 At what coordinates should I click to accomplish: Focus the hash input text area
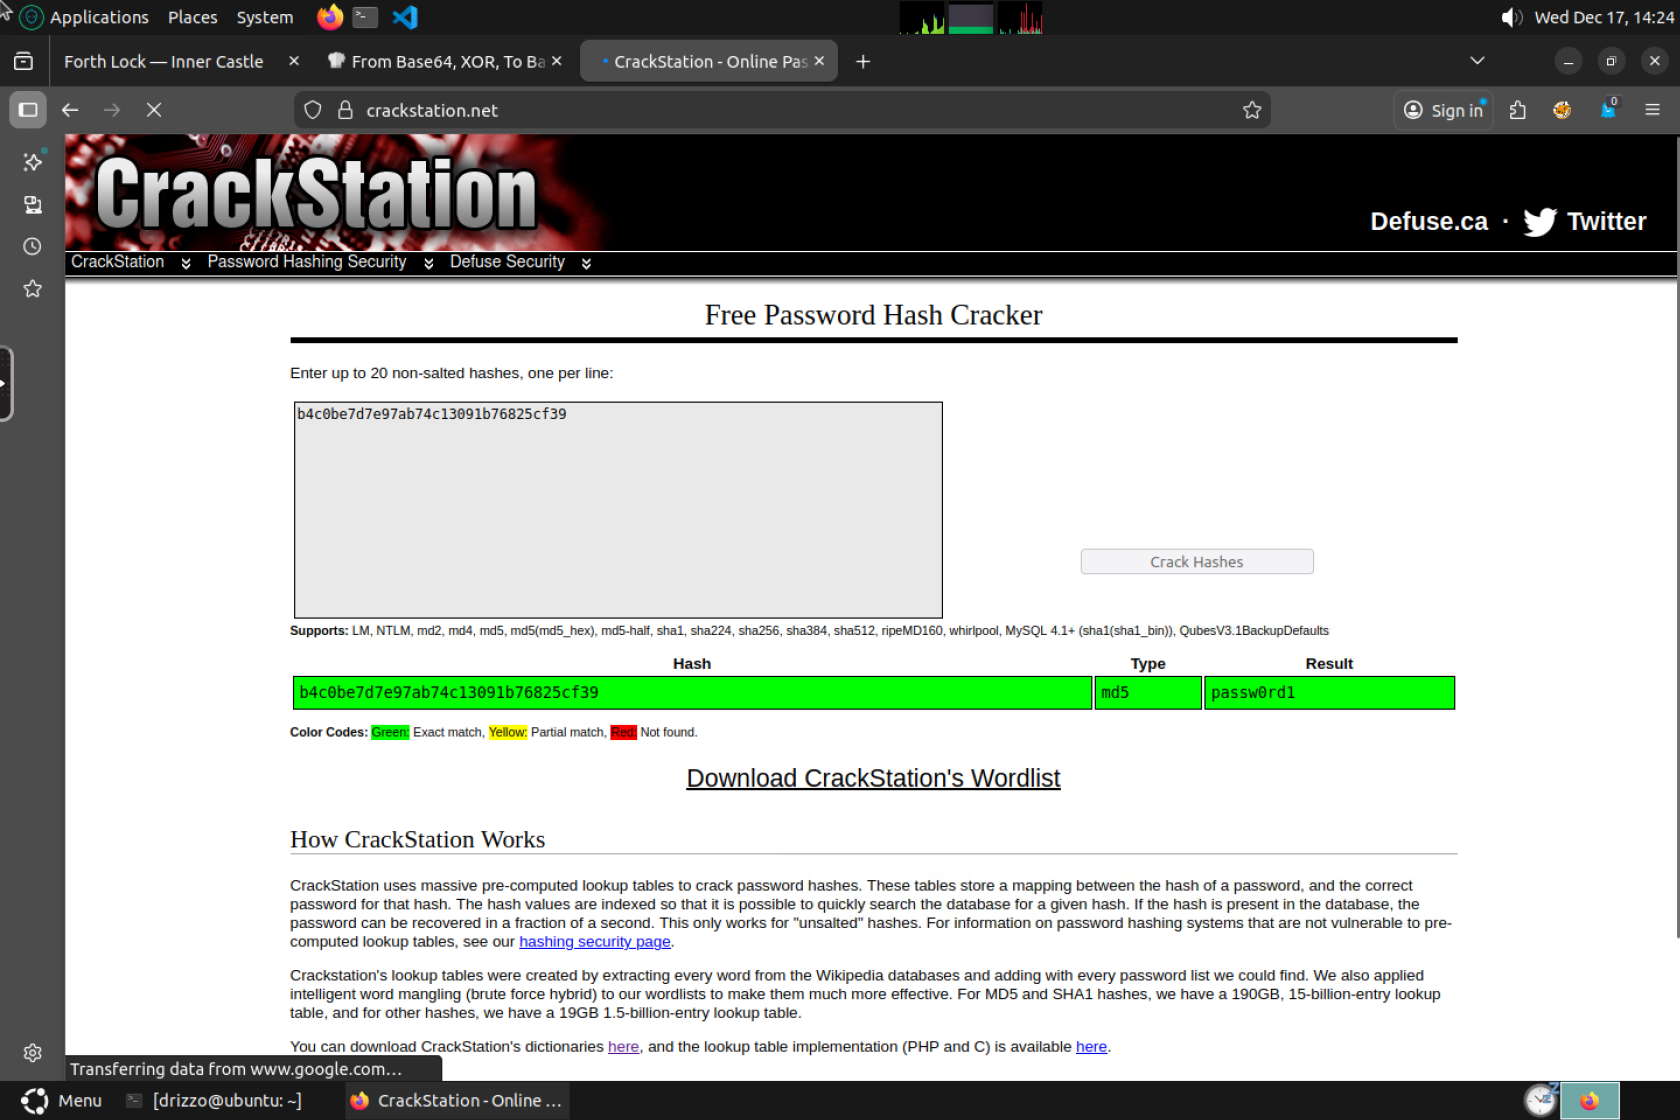click(x=618, y=510)
